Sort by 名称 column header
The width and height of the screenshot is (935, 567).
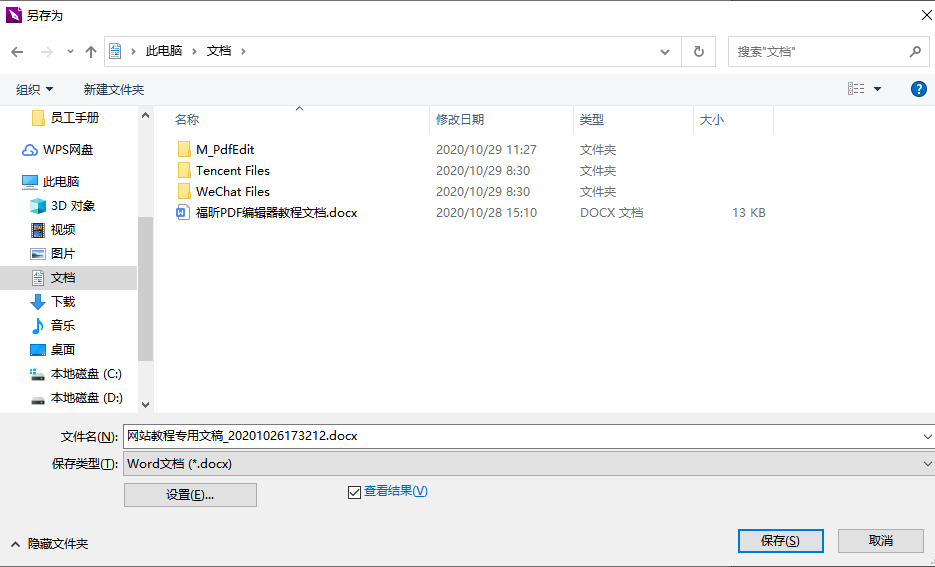pos(187,120)
